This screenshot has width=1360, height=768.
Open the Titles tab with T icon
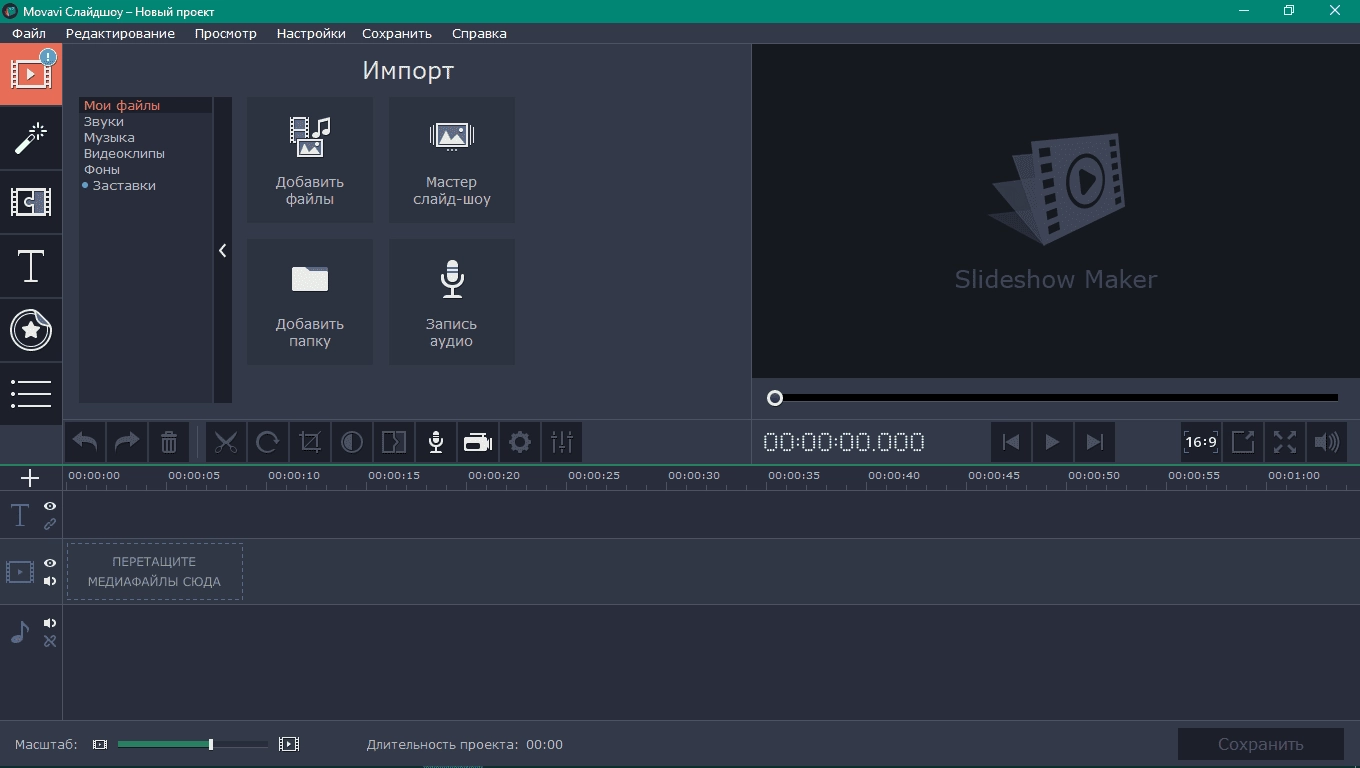[31, 266]
